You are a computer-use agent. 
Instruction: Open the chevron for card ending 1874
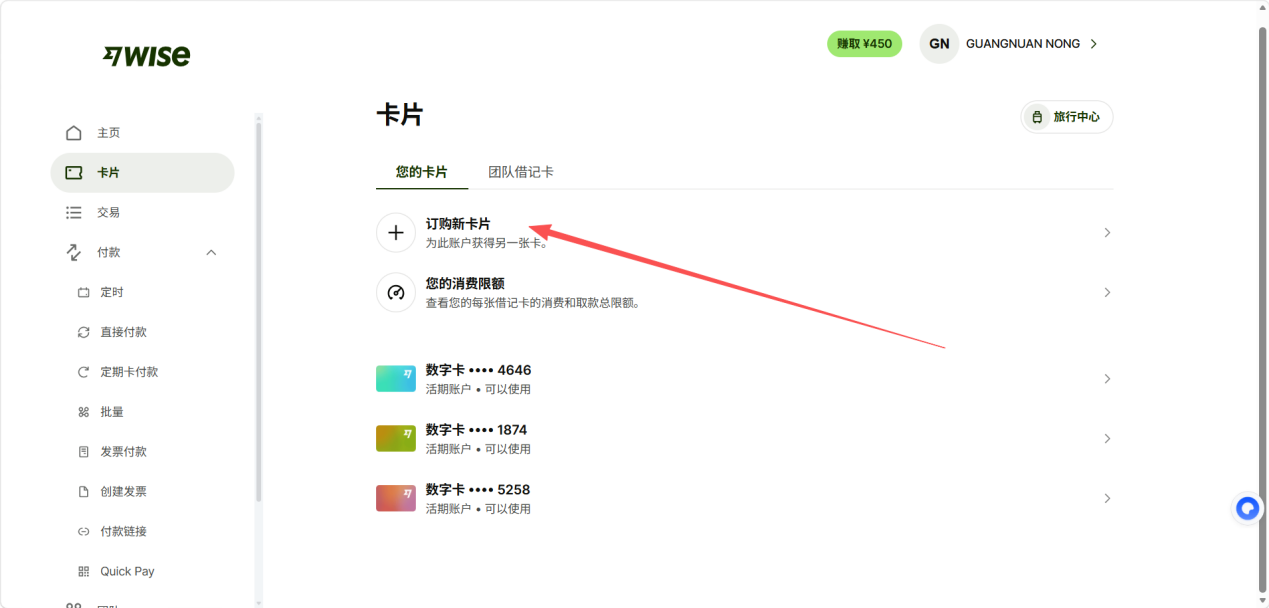1107,439
